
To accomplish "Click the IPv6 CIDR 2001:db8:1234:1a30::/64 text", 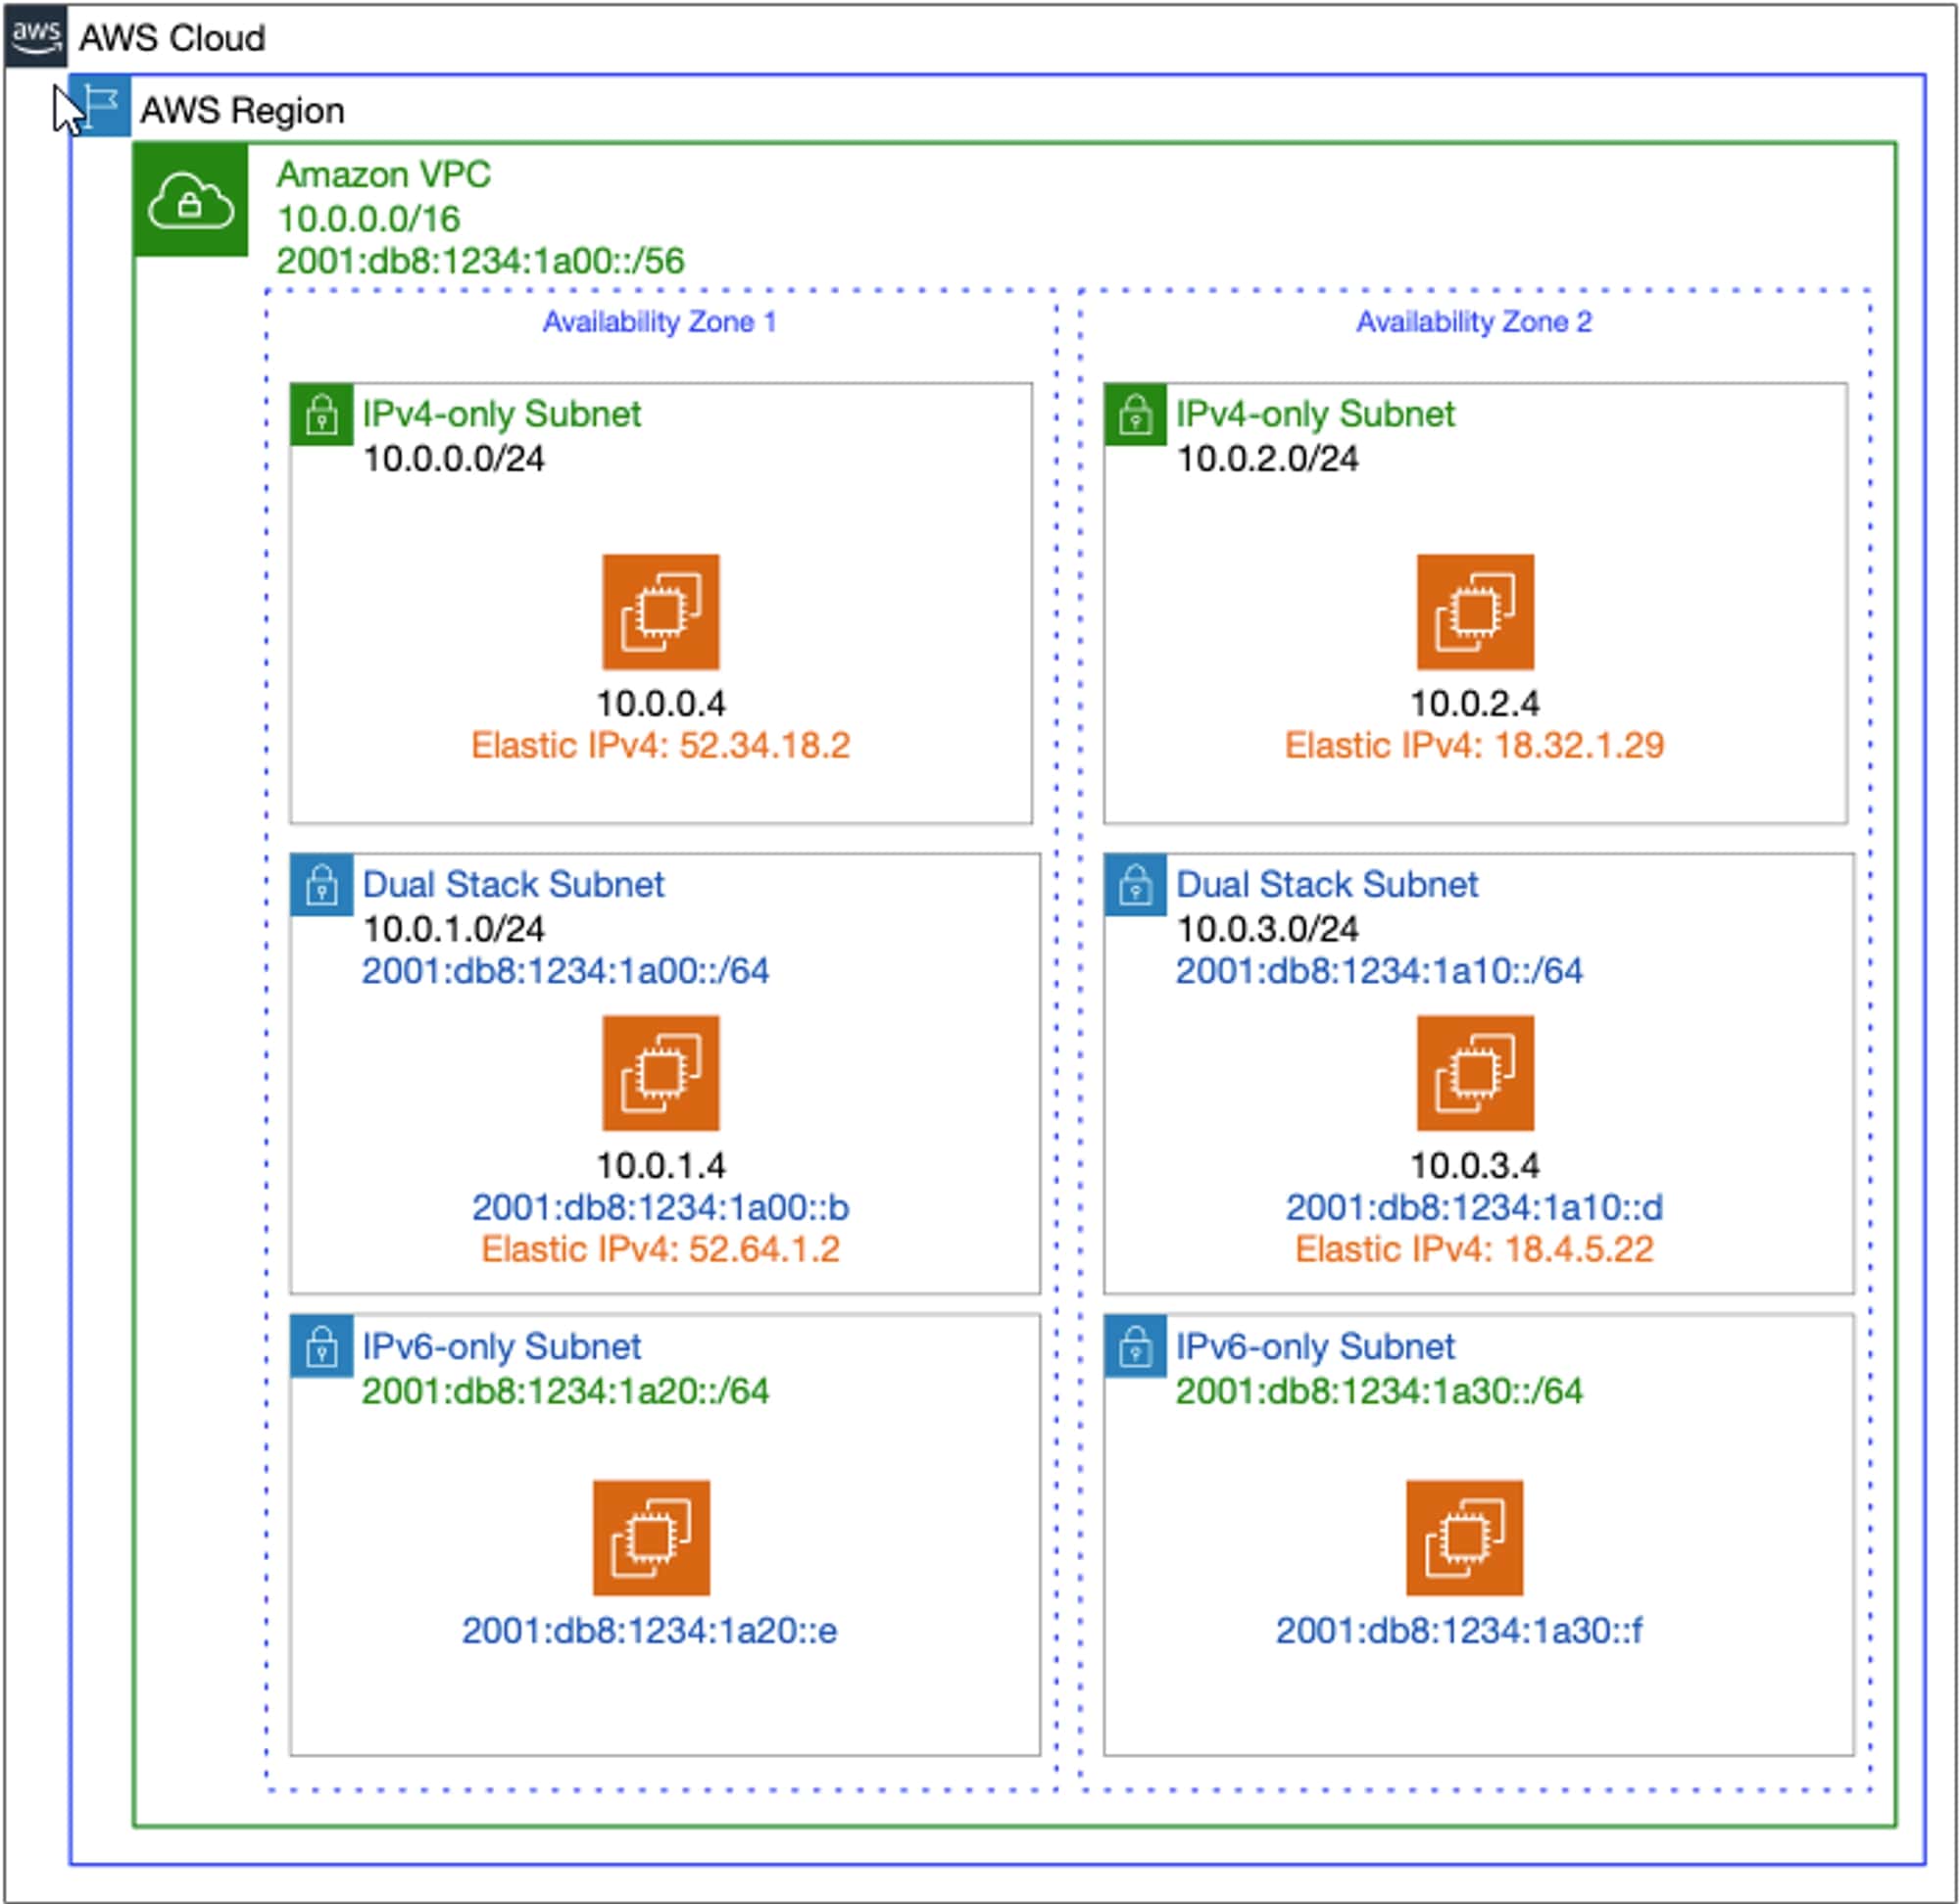I will click(x=1378, y=1390).
